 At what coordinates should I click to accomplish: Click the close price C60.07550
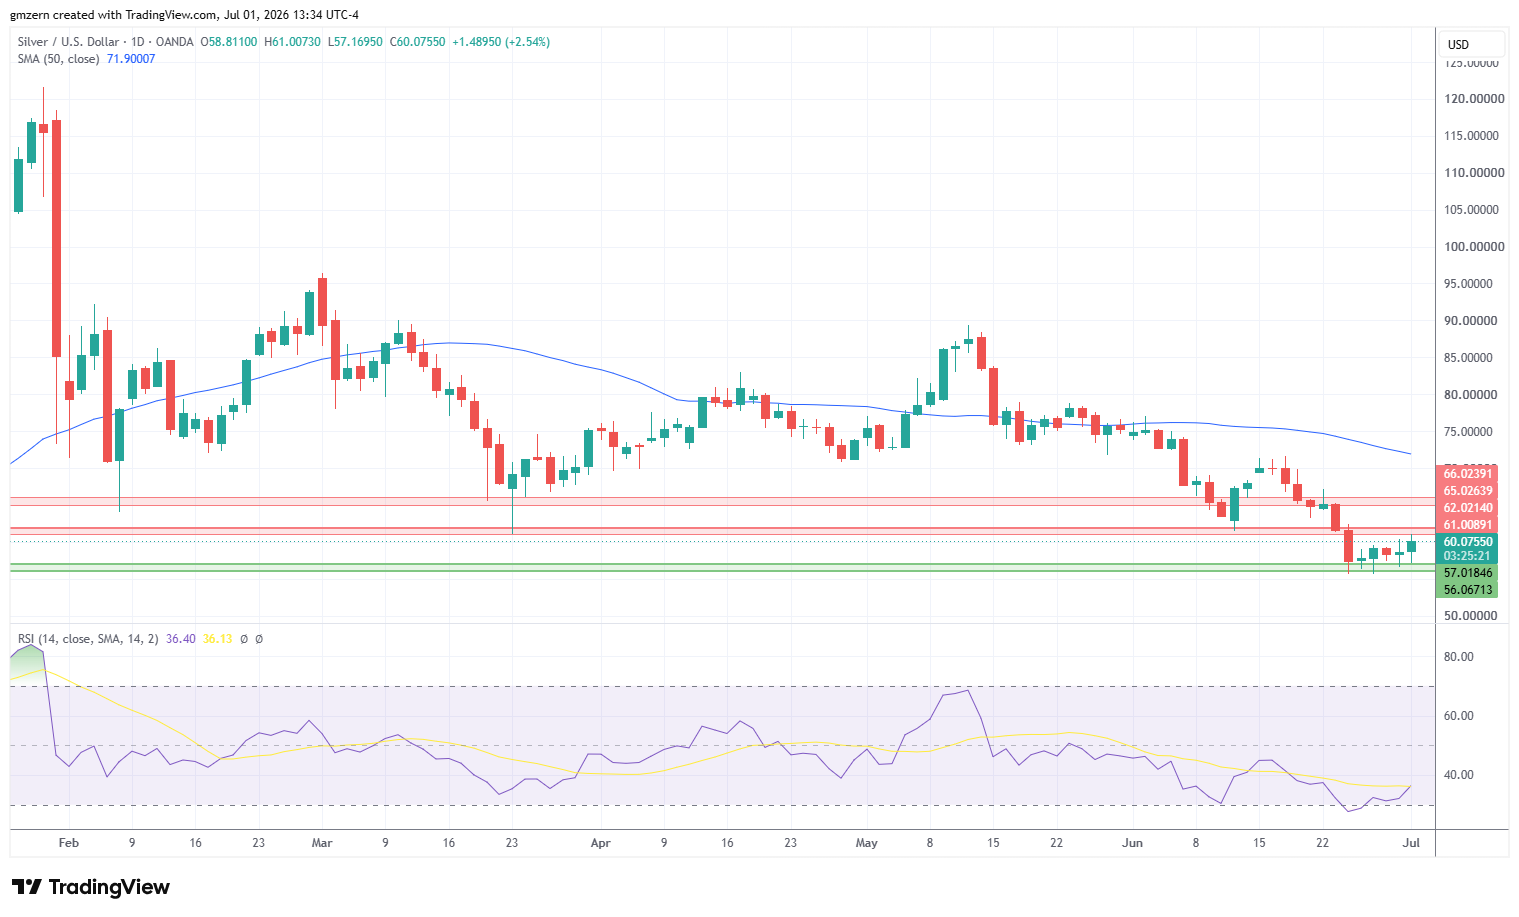pos(418,42)
